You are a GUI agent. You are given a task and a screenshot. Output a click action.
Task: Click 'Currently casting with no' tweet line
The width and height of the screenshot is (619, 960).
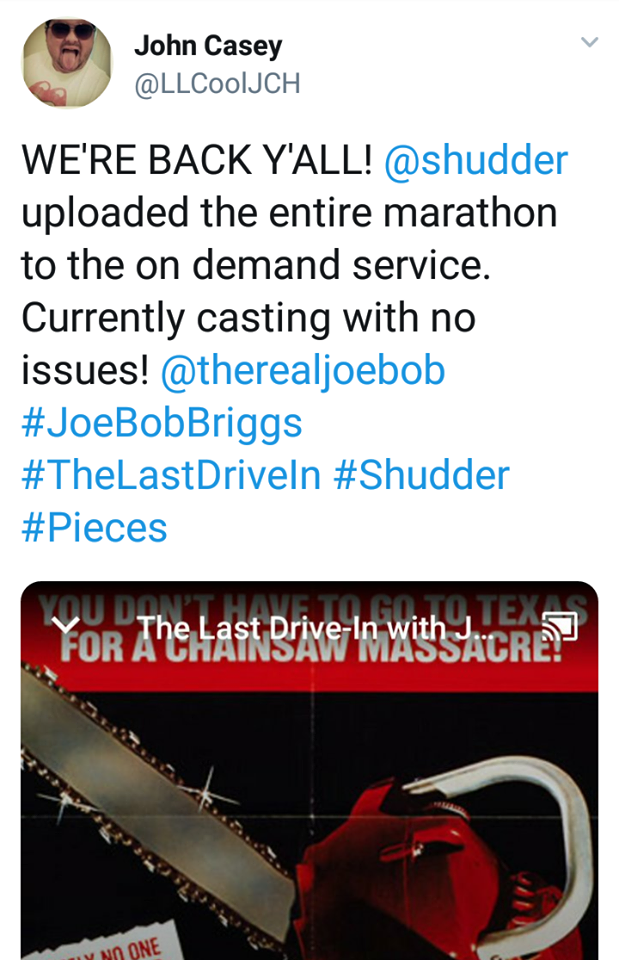click(x=249, y=318)
